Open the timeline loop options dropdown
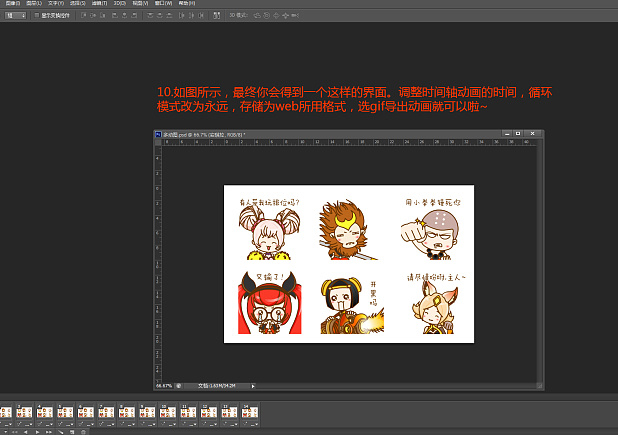 (5, 432)
